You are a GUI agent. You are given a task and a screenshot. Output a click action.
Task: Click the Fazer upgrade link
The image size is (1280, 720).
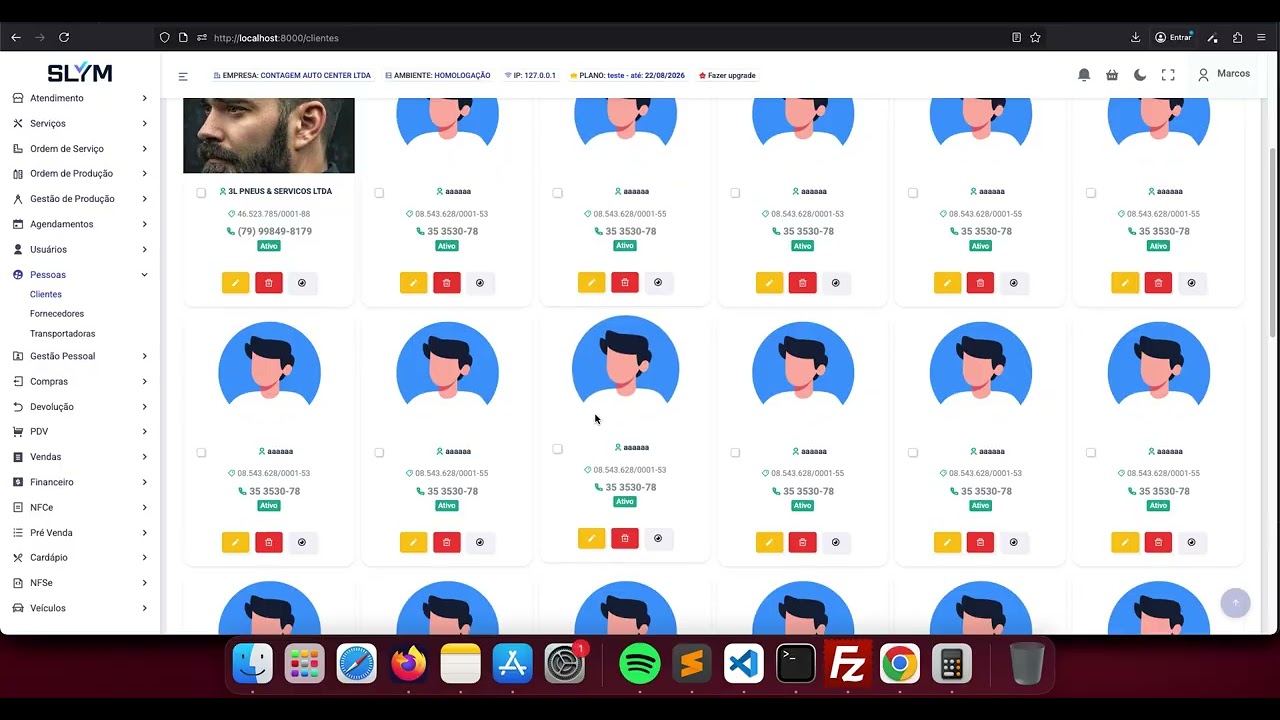pos(727,76)
